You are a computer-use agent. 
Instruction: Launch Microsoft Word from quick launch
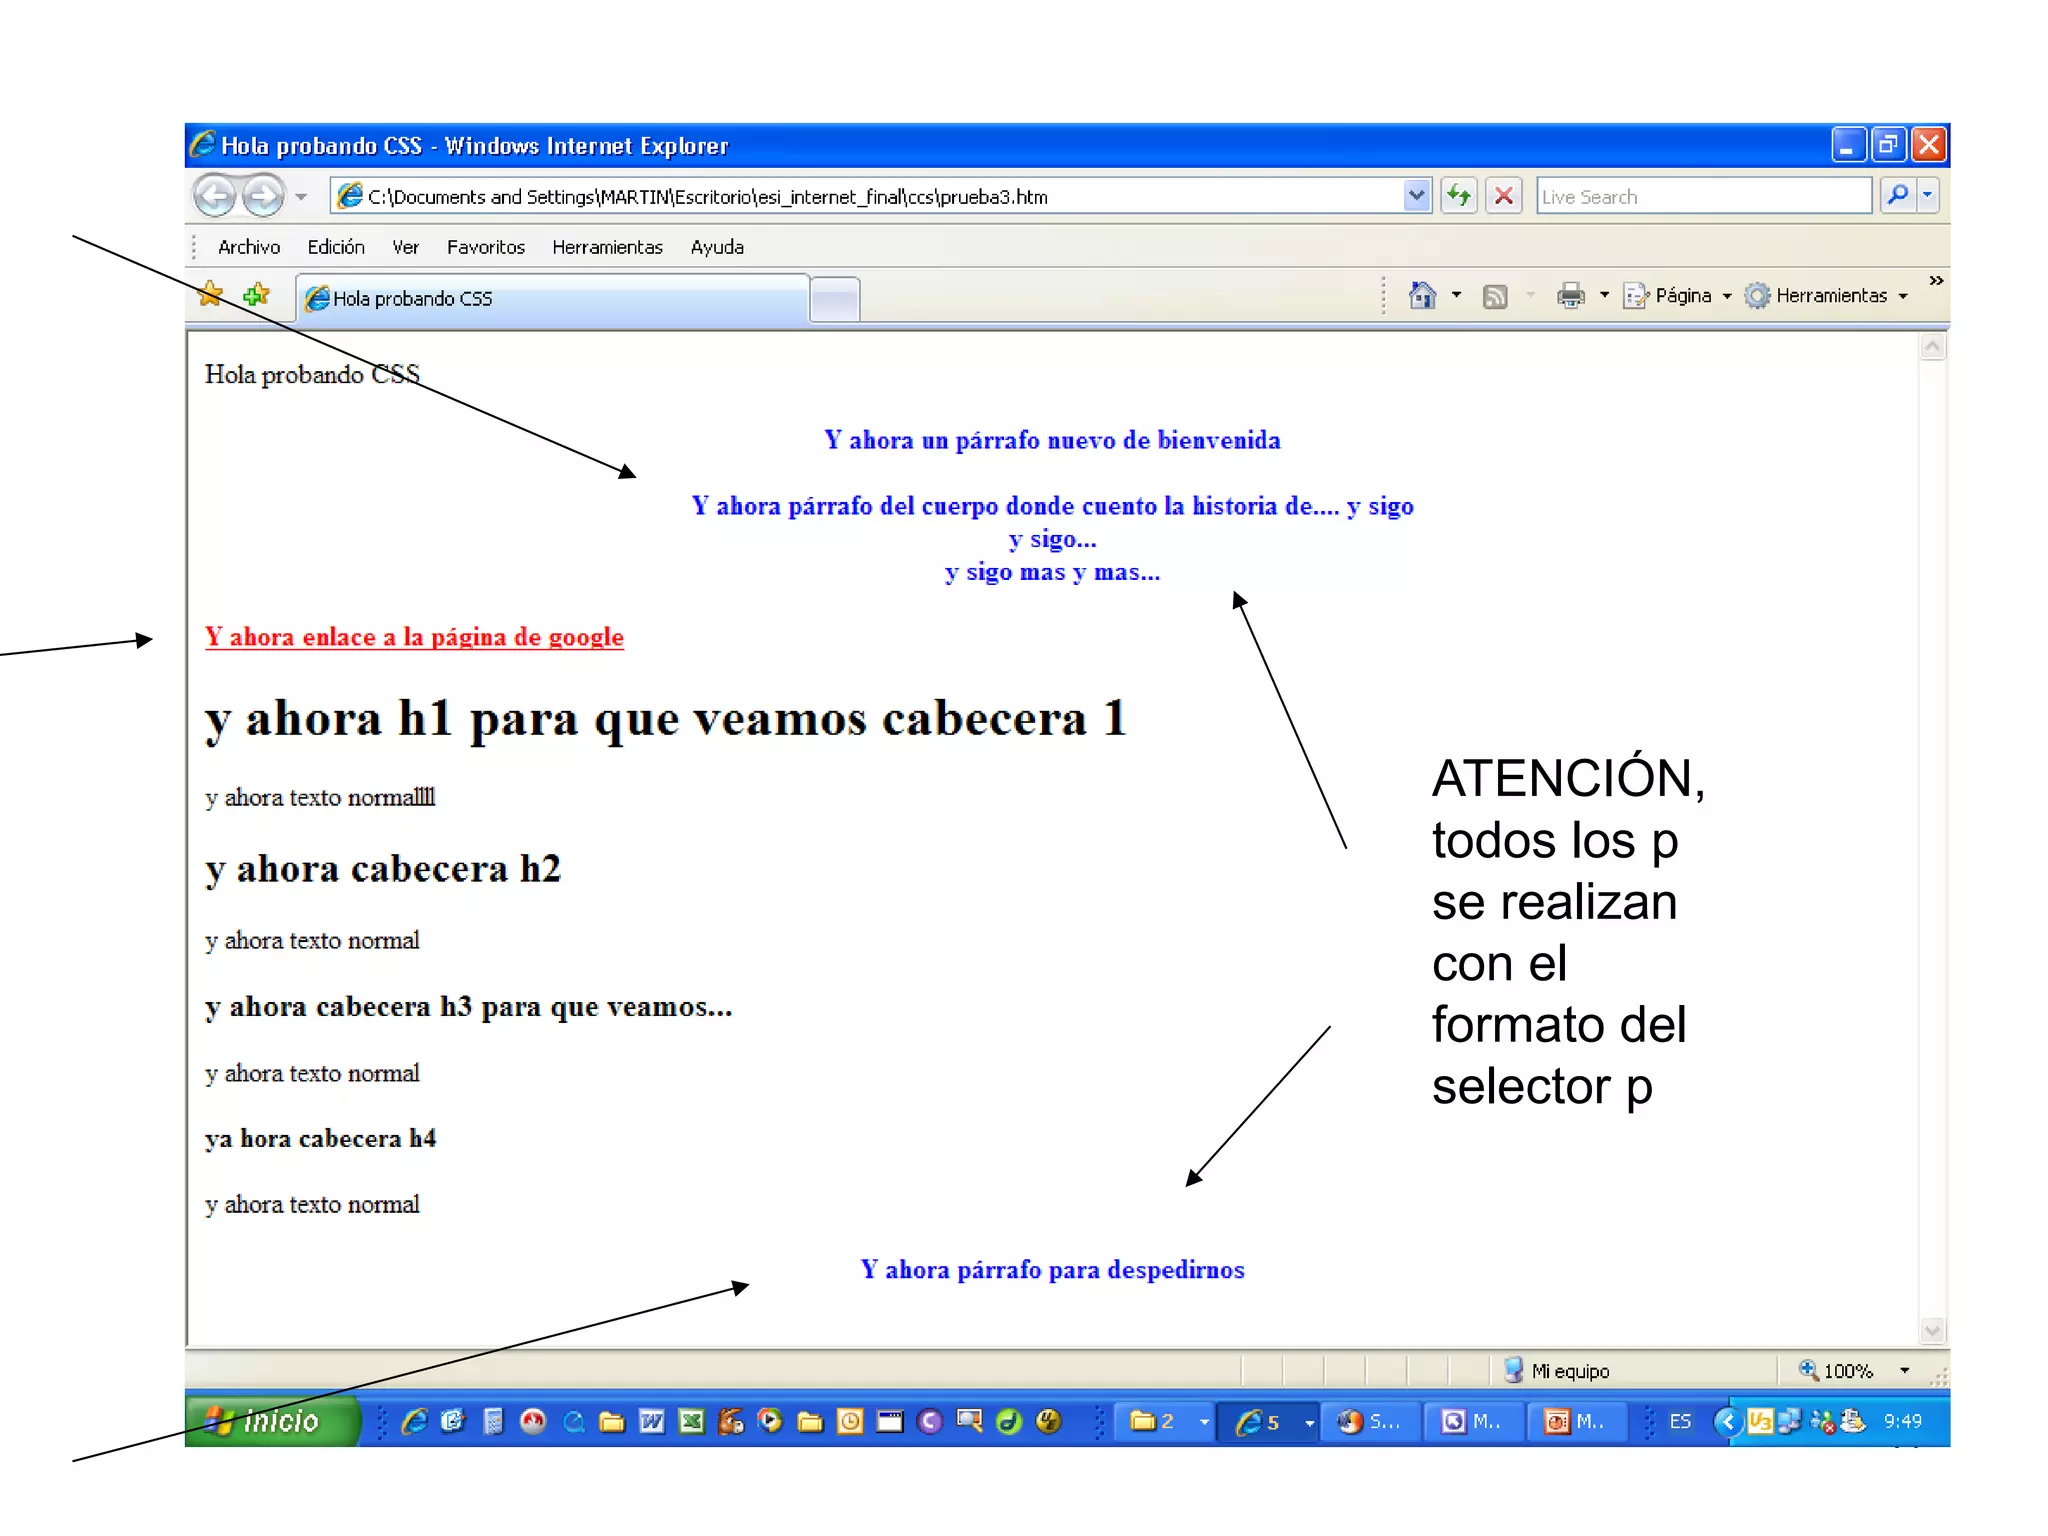pos(652,1421)
